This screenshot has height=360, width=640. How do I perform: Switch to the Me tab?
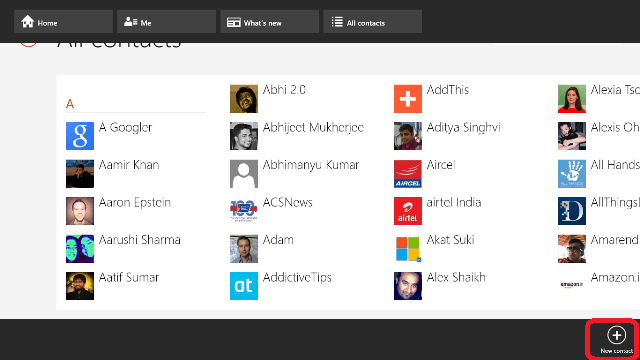coord(166,22)
